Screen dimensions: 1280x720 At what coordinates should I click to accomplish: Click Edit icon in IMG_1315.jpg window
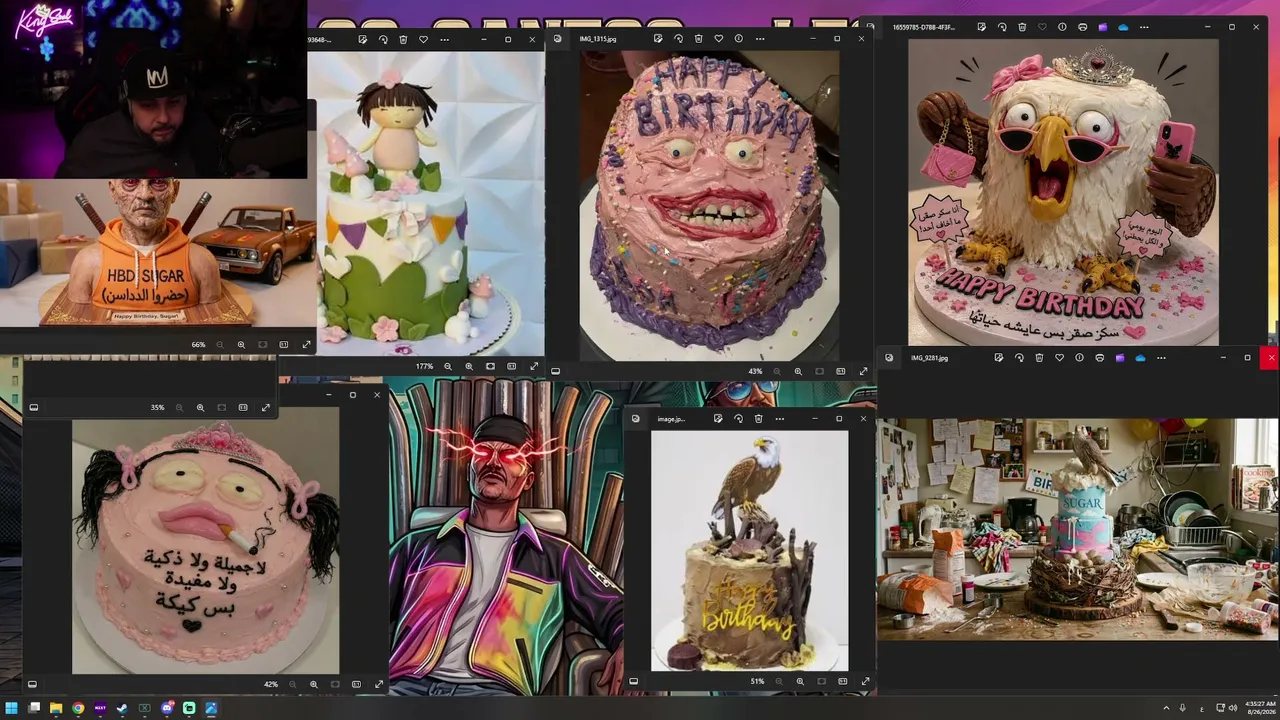[658, 39]
